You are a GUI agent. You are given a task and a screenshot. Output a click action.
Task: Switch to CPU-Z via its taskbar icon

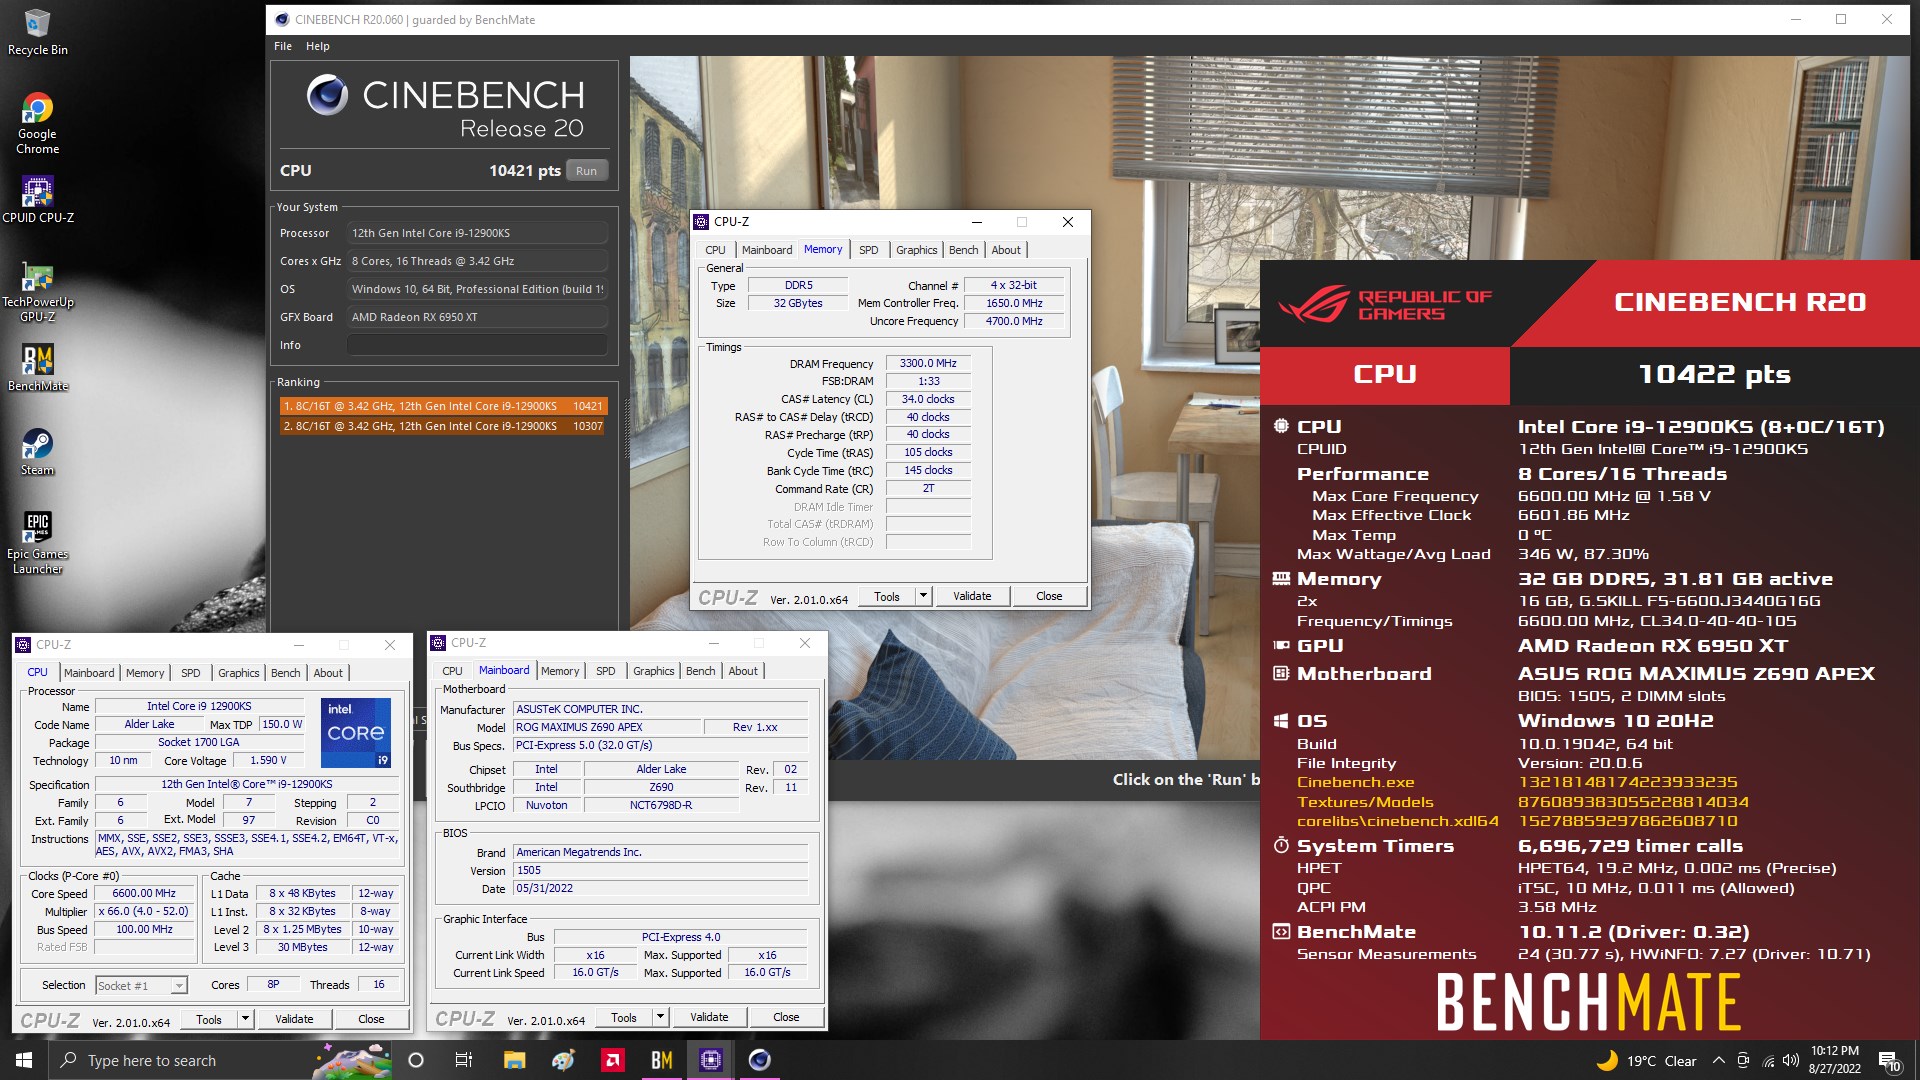pos(710,1060)
